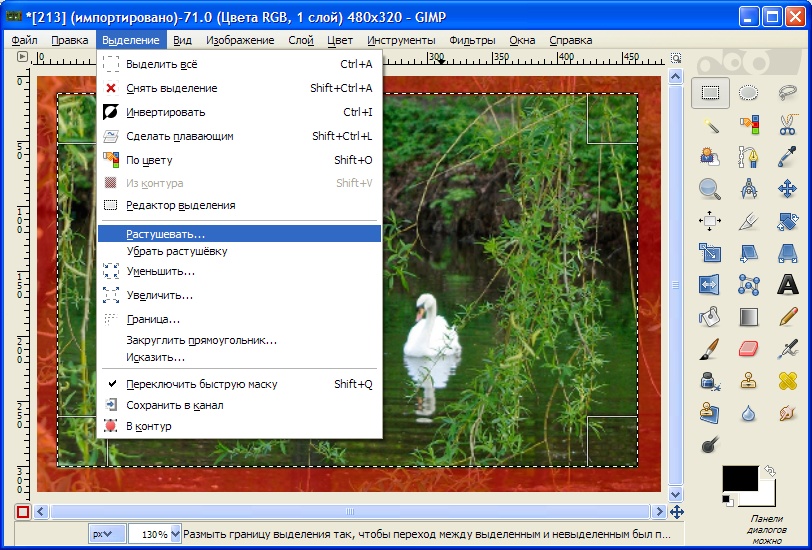Select the Fuzzy Select magic wand tool
The height and width of the screenshot is (550, 812).
[710, 125]
